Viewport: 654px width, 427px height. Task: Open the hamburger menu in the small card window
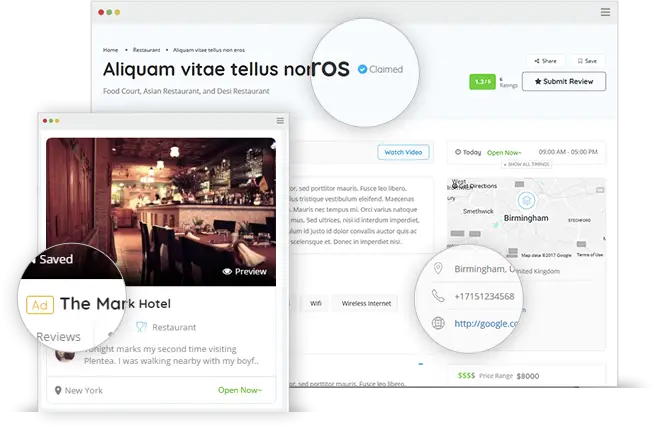pyautogui.click(x=280, y=121)
